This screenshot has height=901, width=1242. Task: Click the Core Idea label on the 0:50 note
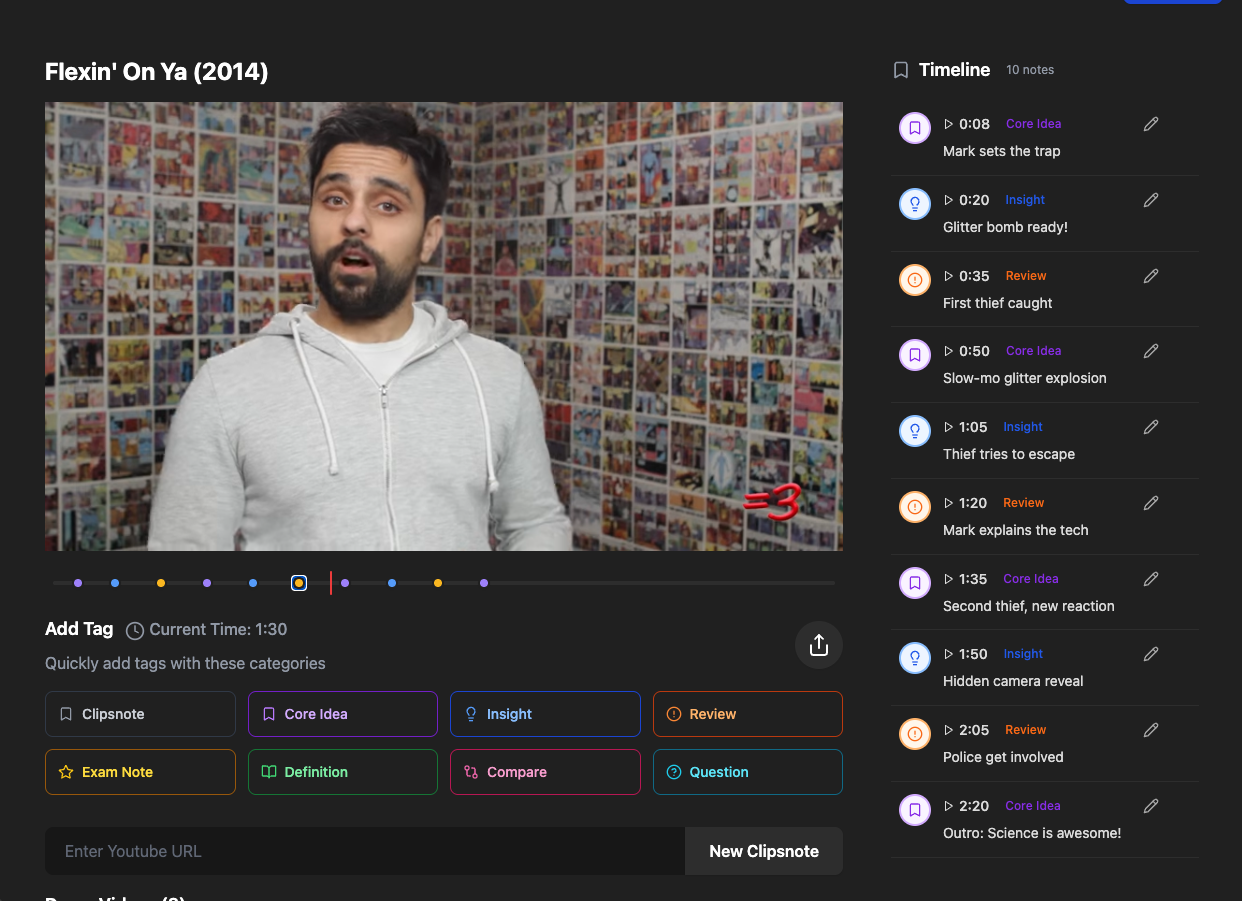tap(1034, 351)
